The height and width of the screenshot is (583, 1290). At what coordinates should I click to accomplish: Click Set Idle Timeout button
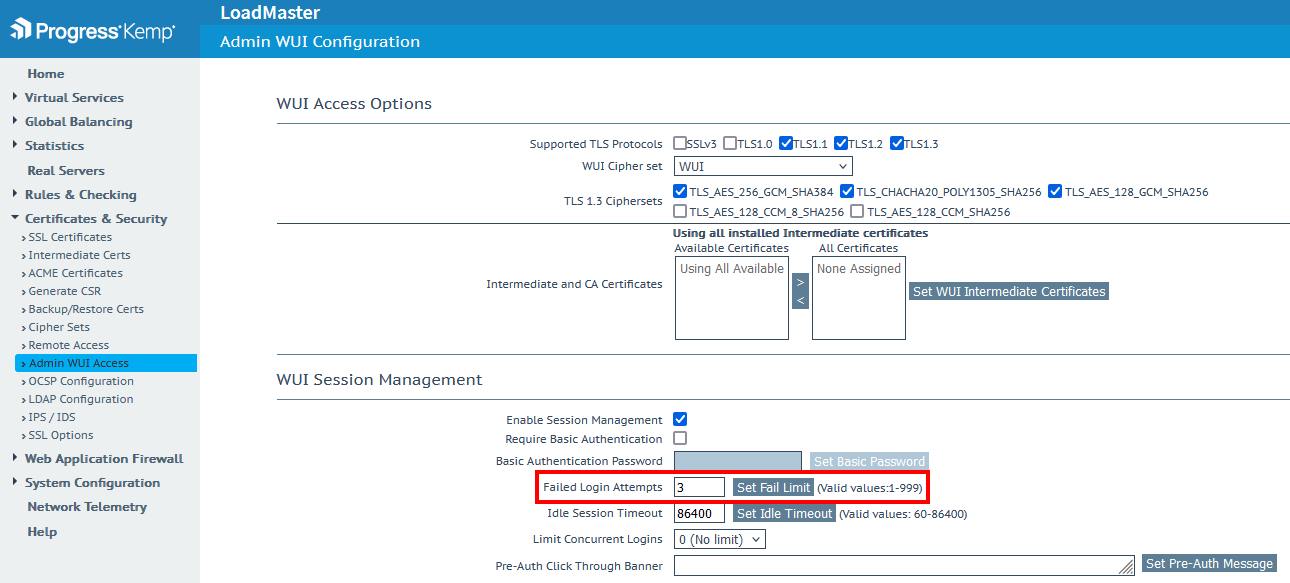[x=784, y=513]
